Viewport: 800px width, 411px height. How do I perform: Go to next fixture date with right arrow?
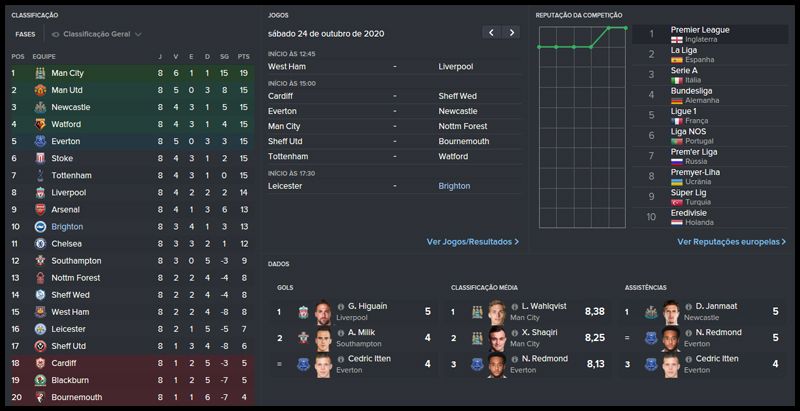tap(512, 33)
